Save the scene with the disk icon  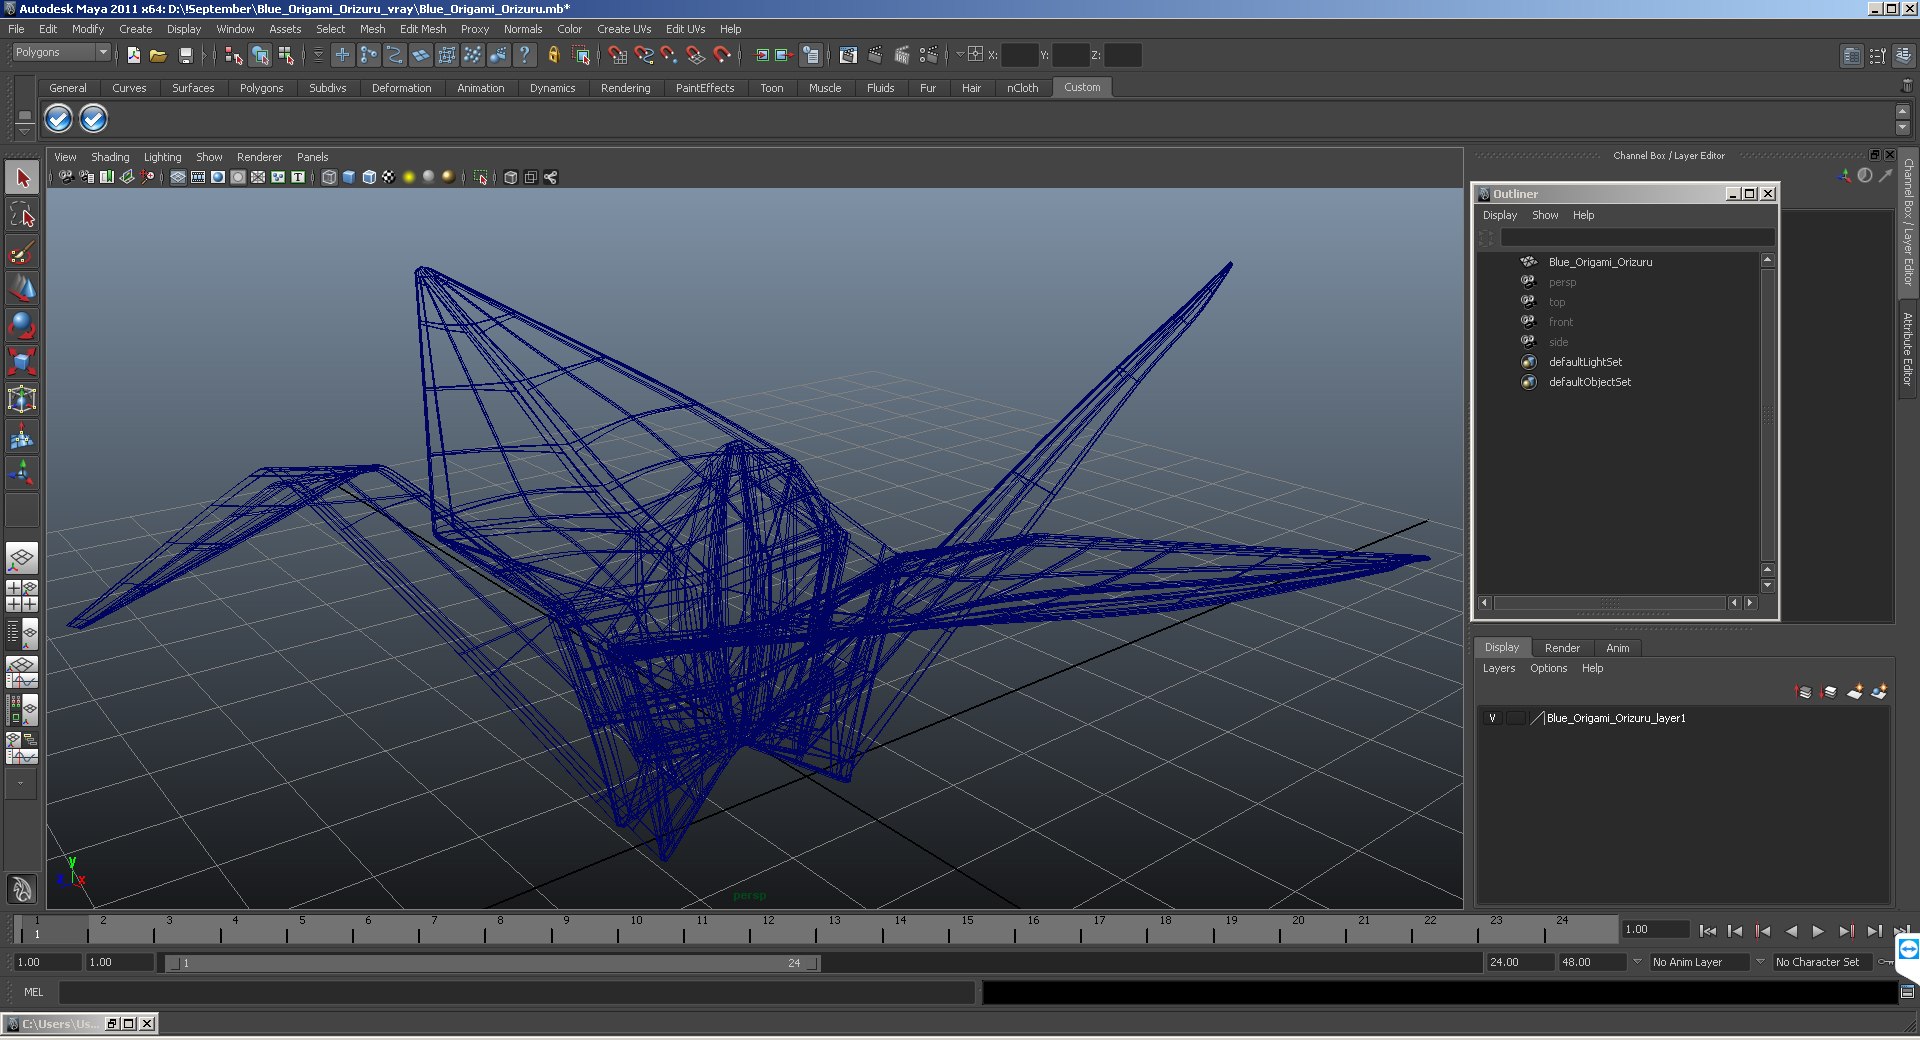pyautogui.click(x=185, y=56)
